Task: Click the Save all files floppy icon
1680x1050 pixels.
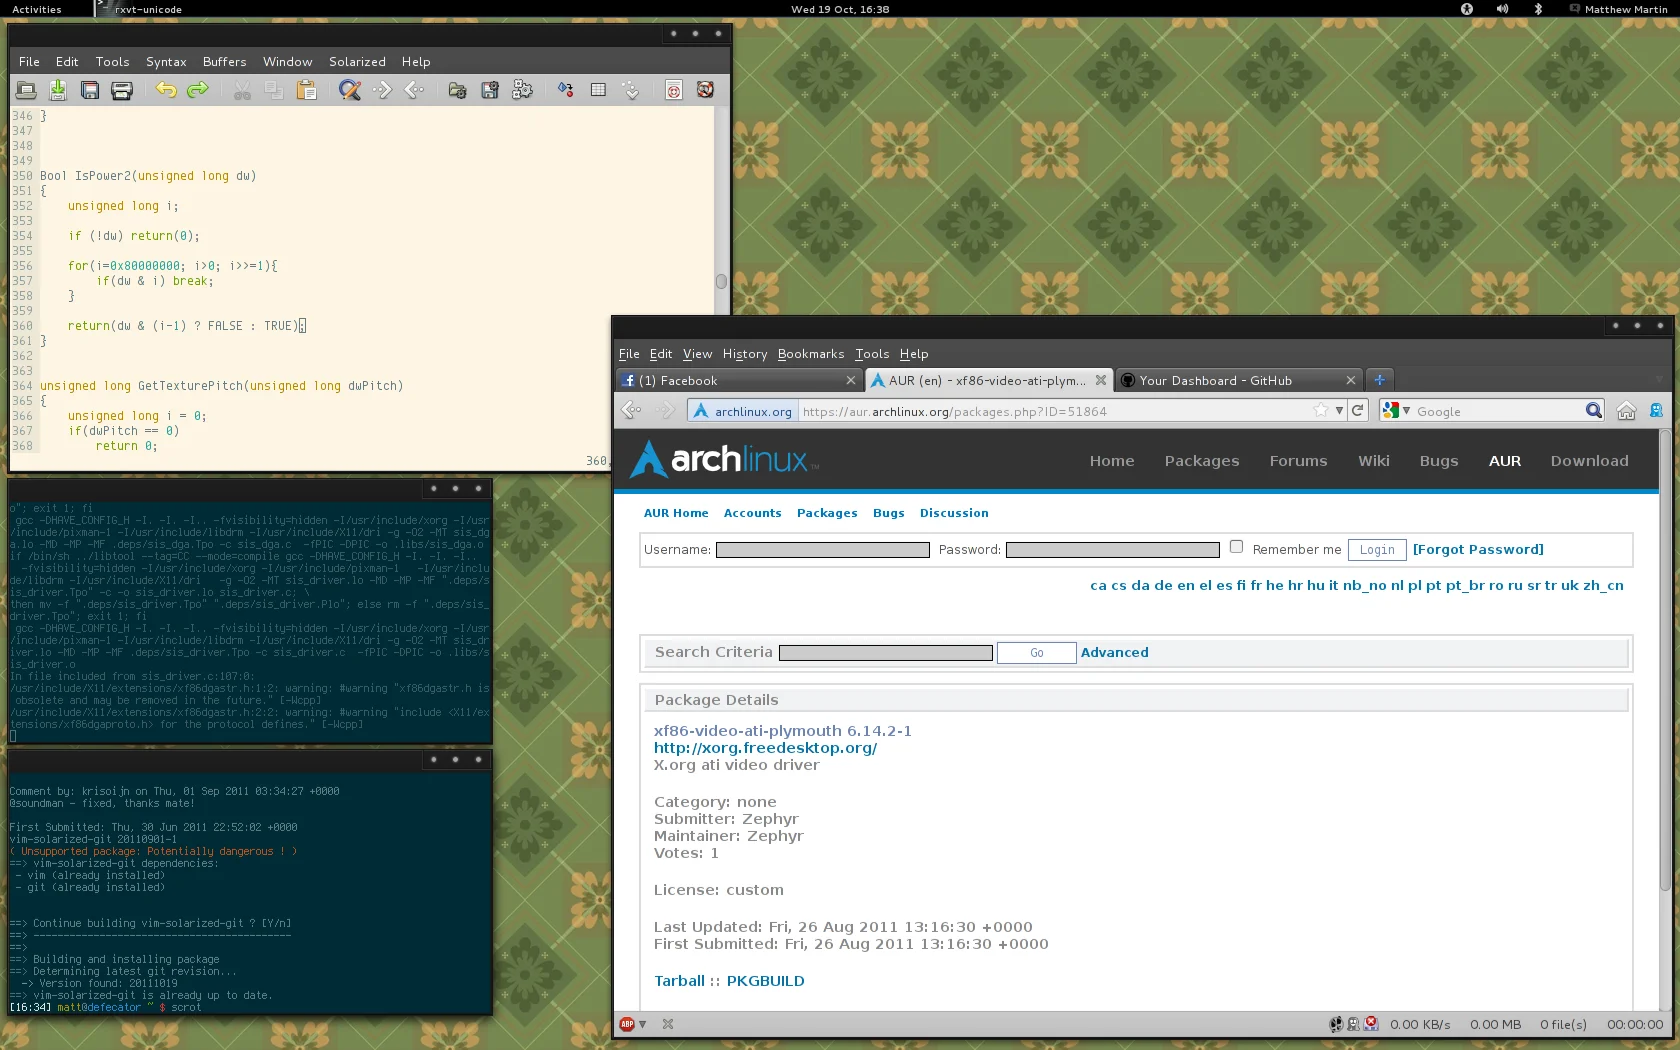Action: click(90, 90)
